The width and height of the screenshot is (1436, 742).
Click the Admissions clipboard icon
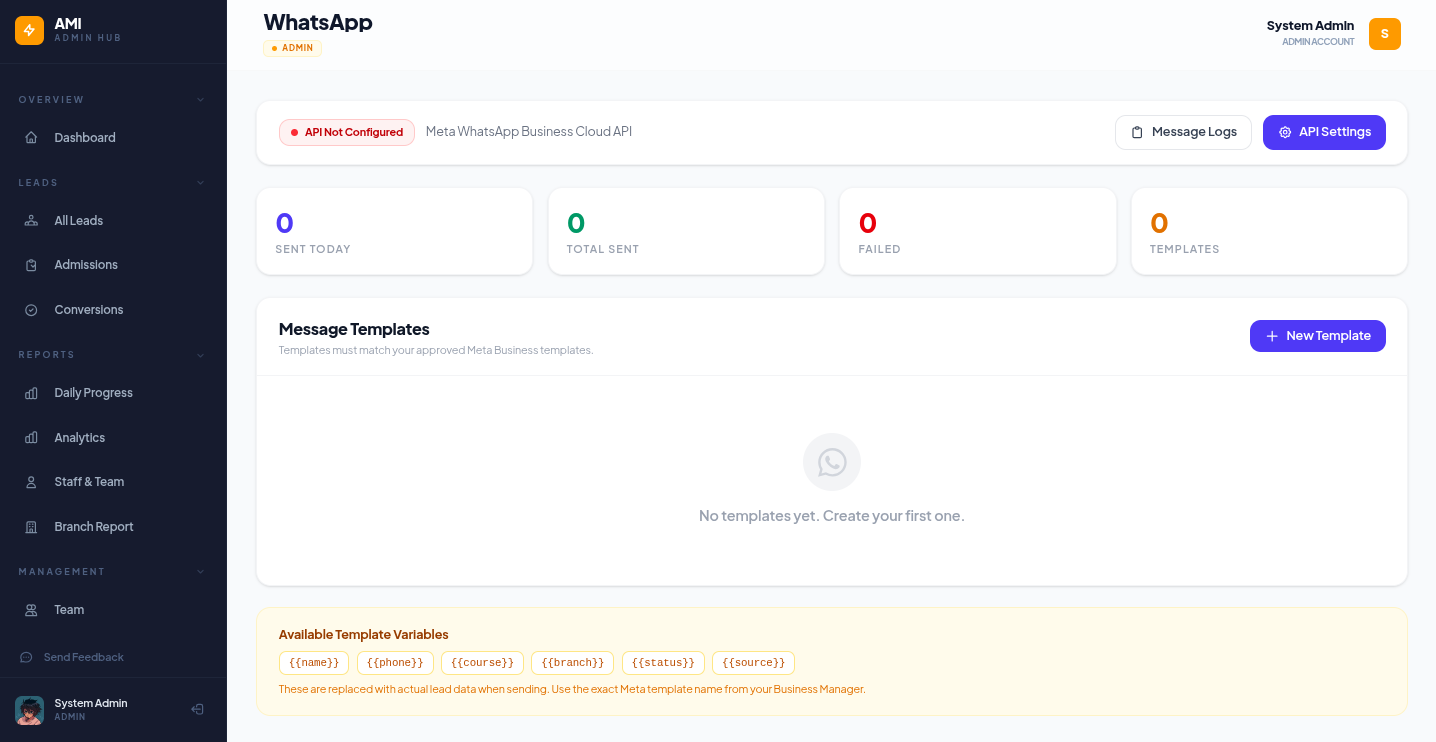coord(31,265)
